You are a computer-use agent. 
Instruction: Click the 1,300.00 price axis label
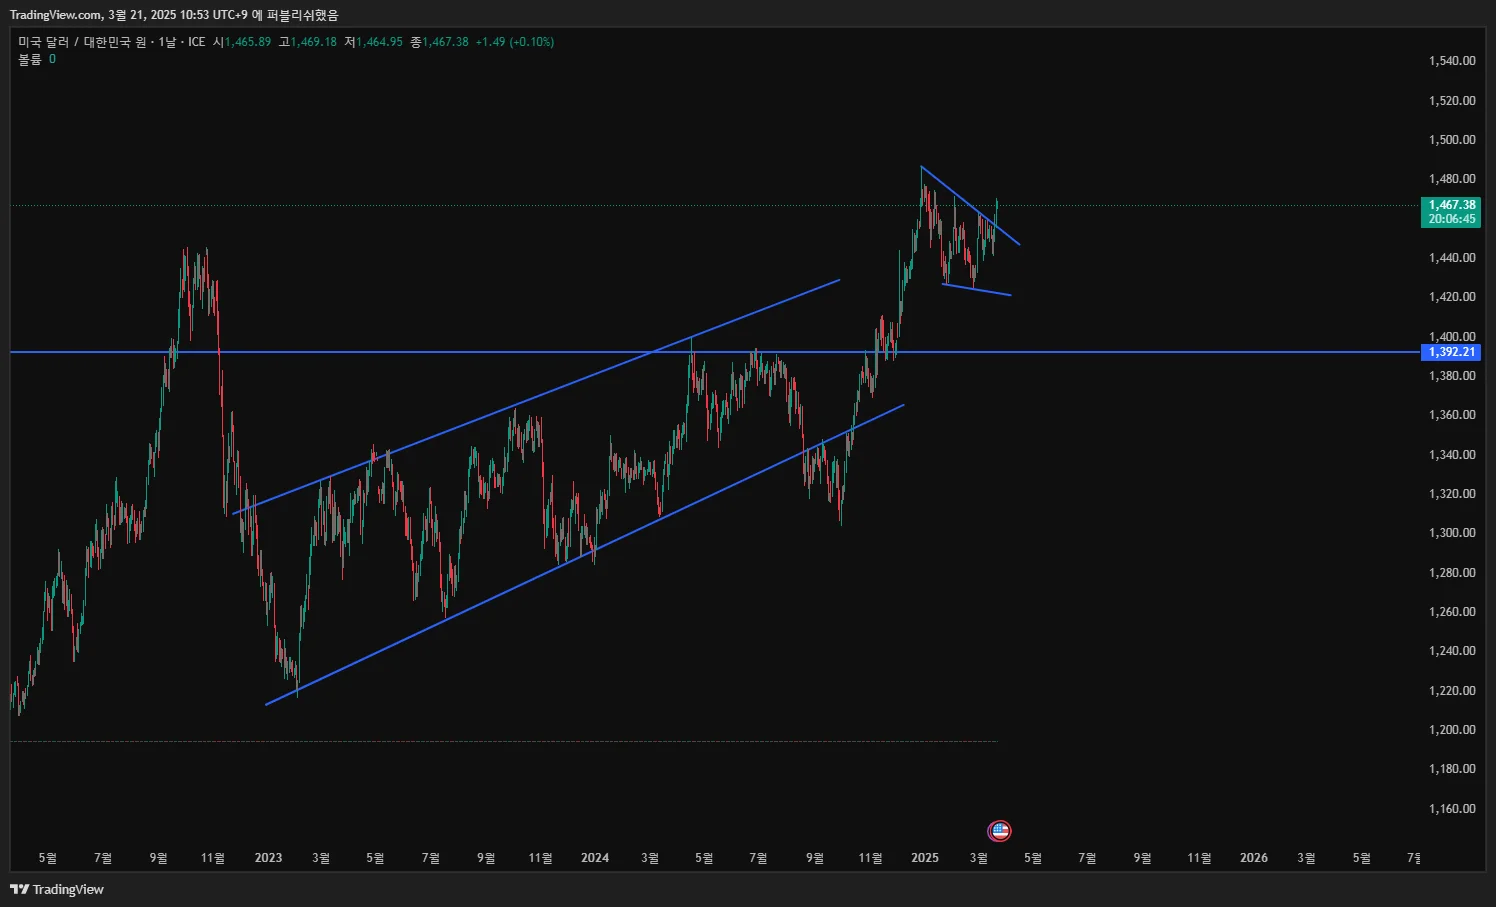pos(1452,533)
